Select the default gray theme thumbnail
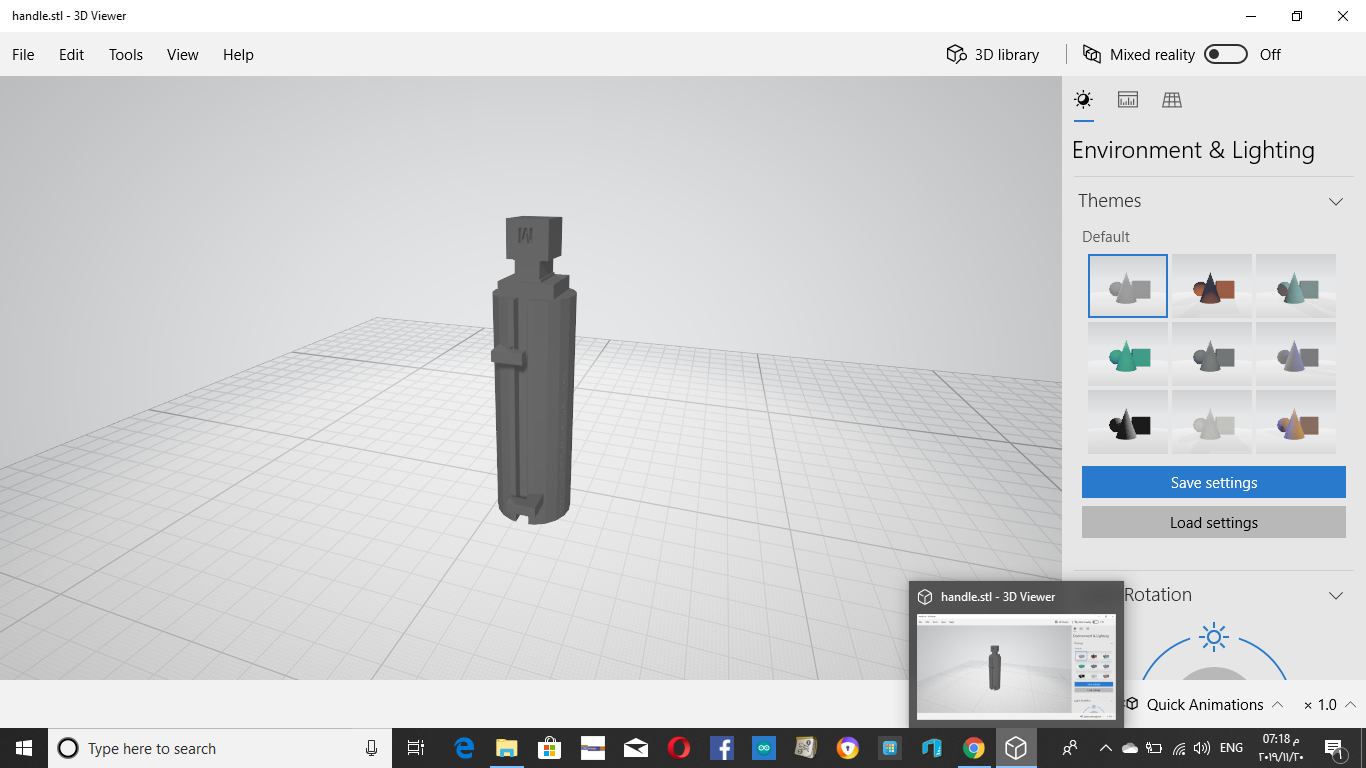1366x768 pixels. point(1128,286)
